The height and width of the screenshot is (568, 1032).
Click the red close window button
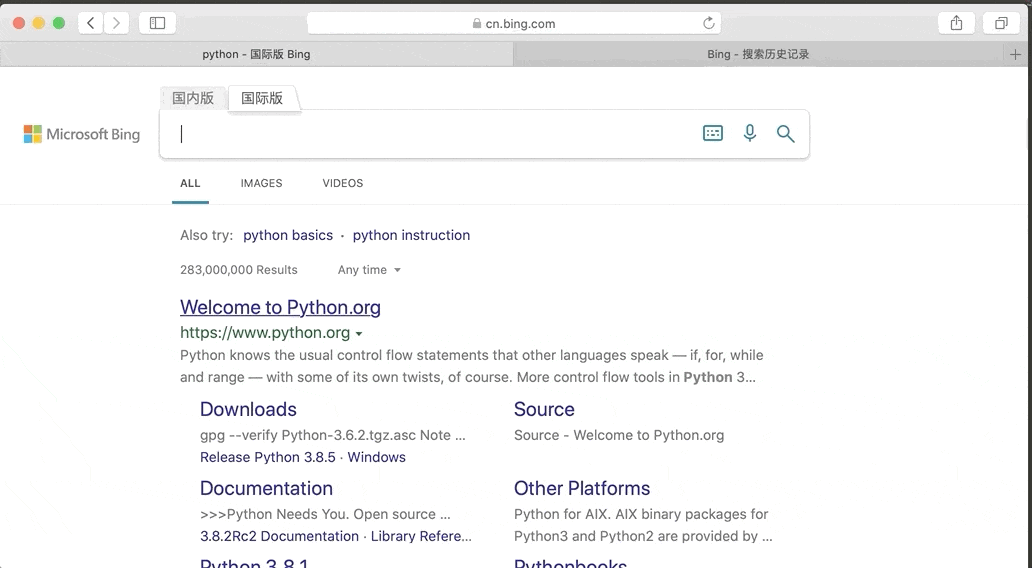point(19,23)
